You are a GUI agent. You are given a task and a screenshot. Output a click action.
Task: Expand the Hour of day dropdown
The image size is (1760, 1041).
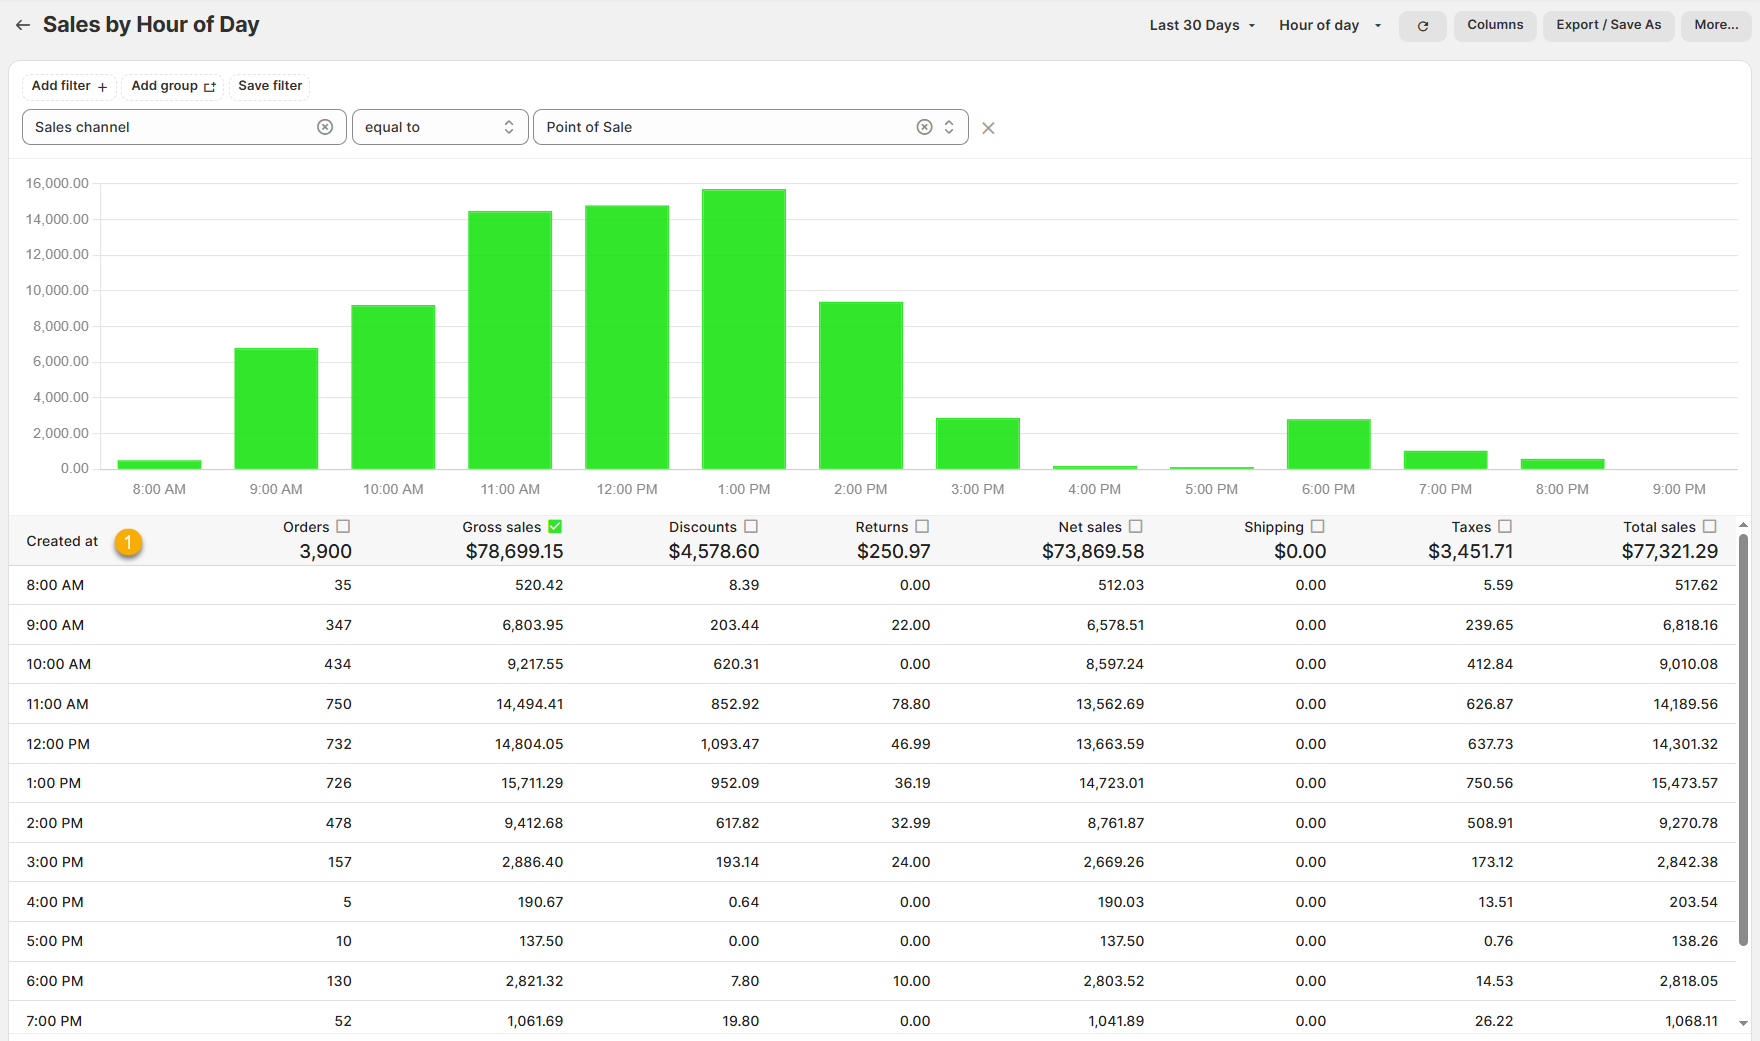(x=1329, y=25)
